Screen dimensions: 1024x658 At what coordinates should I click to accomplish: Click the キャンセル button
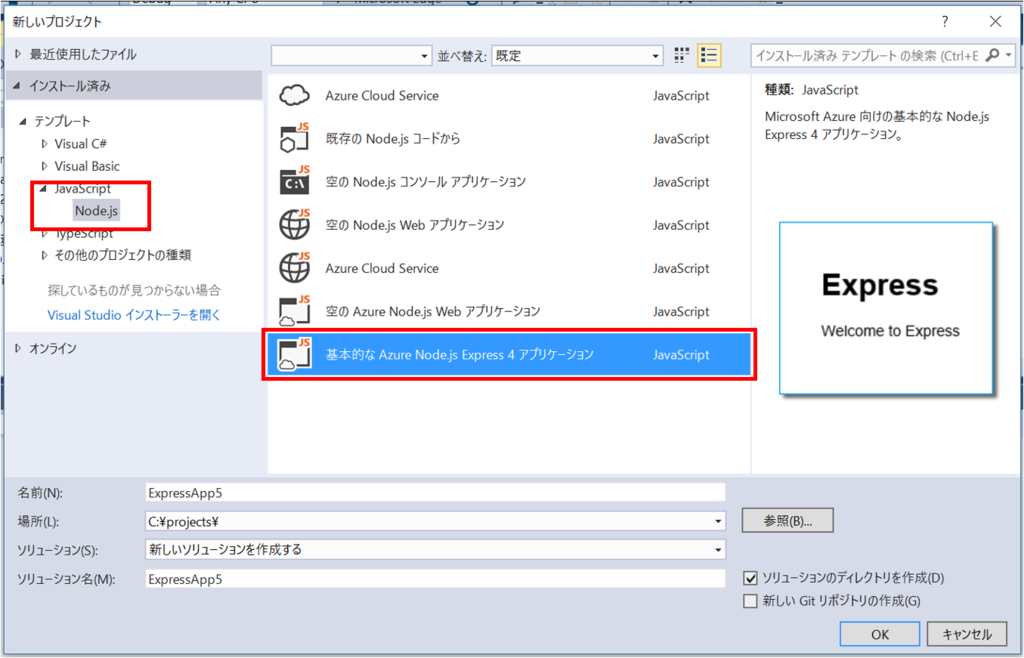pos(967,634)
